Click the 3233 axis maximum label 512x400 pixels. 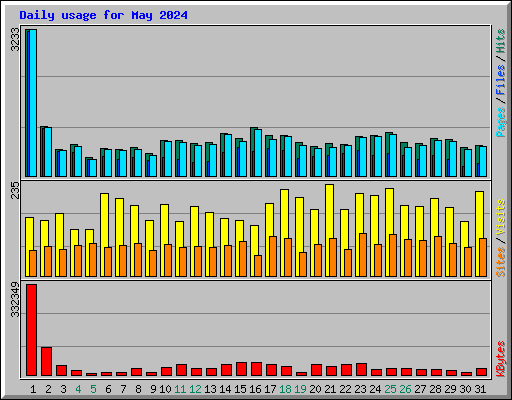[15, 39]
